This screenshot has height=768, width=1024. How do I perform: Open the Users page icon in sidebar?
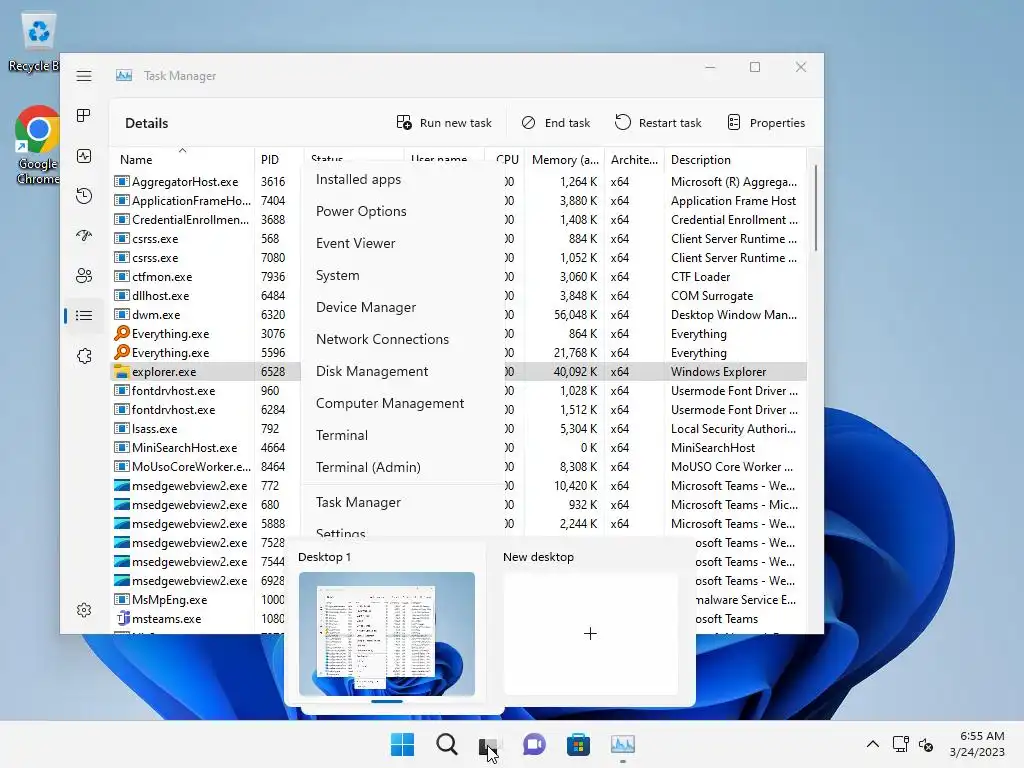click(84, 276)
